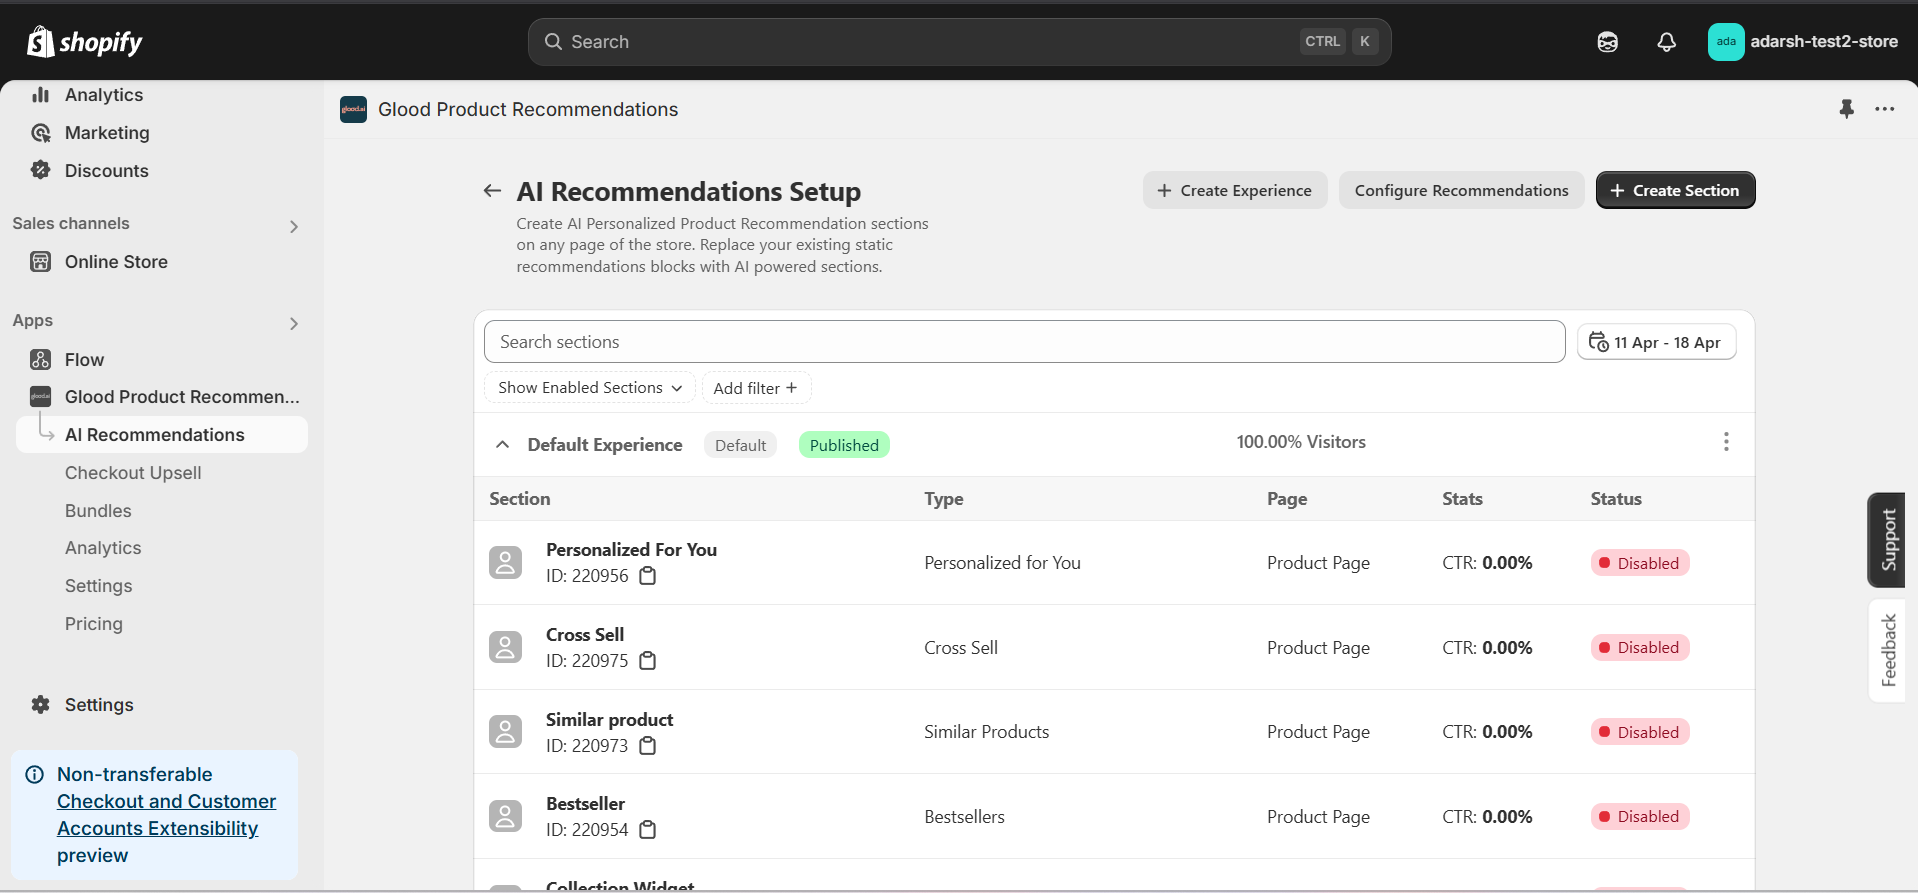Open the Cross Sell section name

click(x=585, y=635)
